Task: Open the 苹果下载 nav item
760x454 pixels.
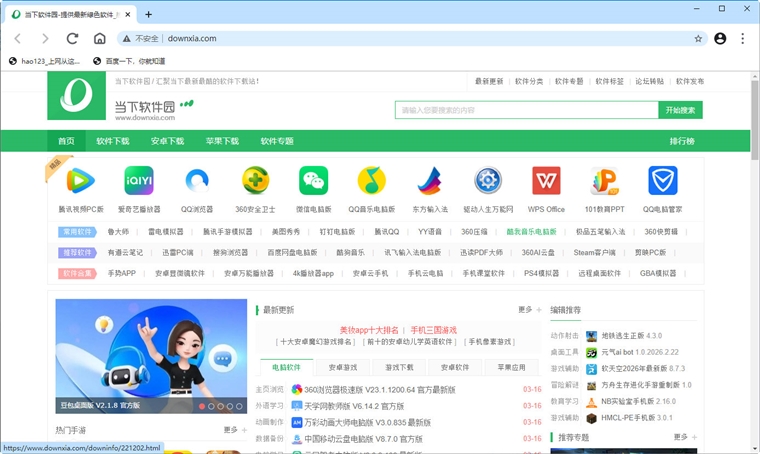Action: pos(222,141)
